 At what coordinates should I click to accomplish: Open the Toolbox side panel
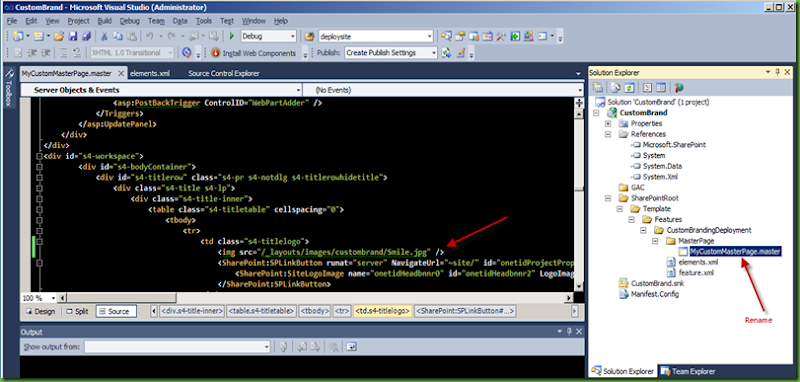pos(8,89)
